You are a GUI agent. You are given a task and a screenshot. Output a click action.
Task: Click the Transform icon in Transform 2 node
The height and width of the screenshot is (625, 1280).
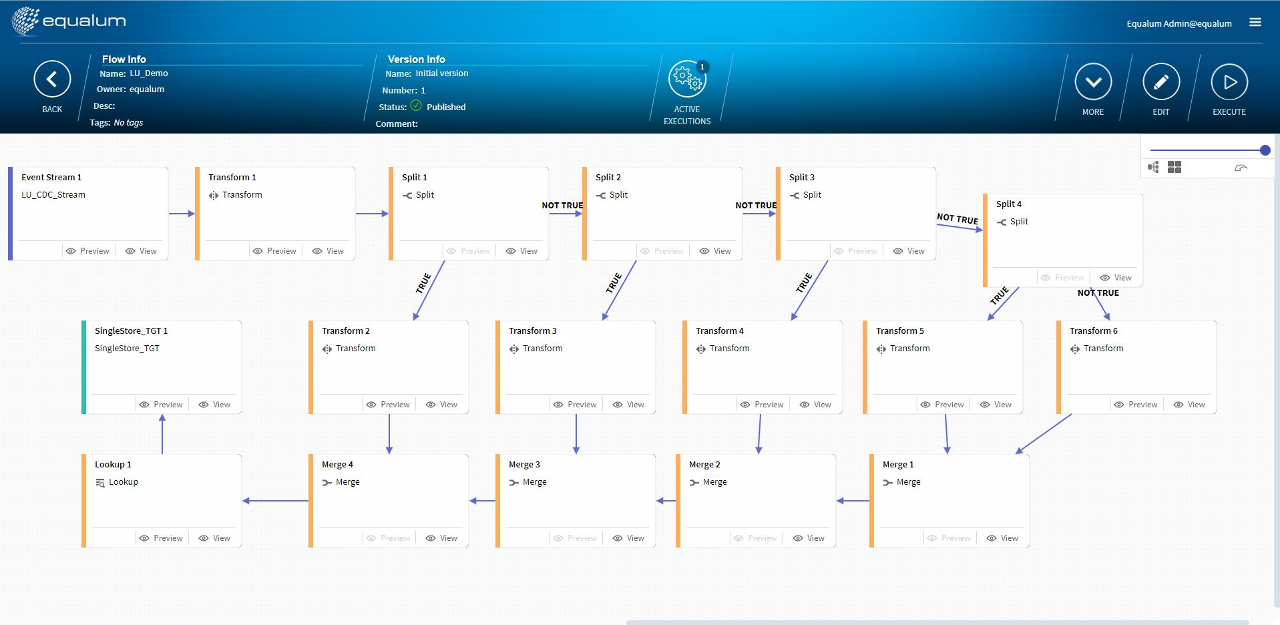click(327, 348)
